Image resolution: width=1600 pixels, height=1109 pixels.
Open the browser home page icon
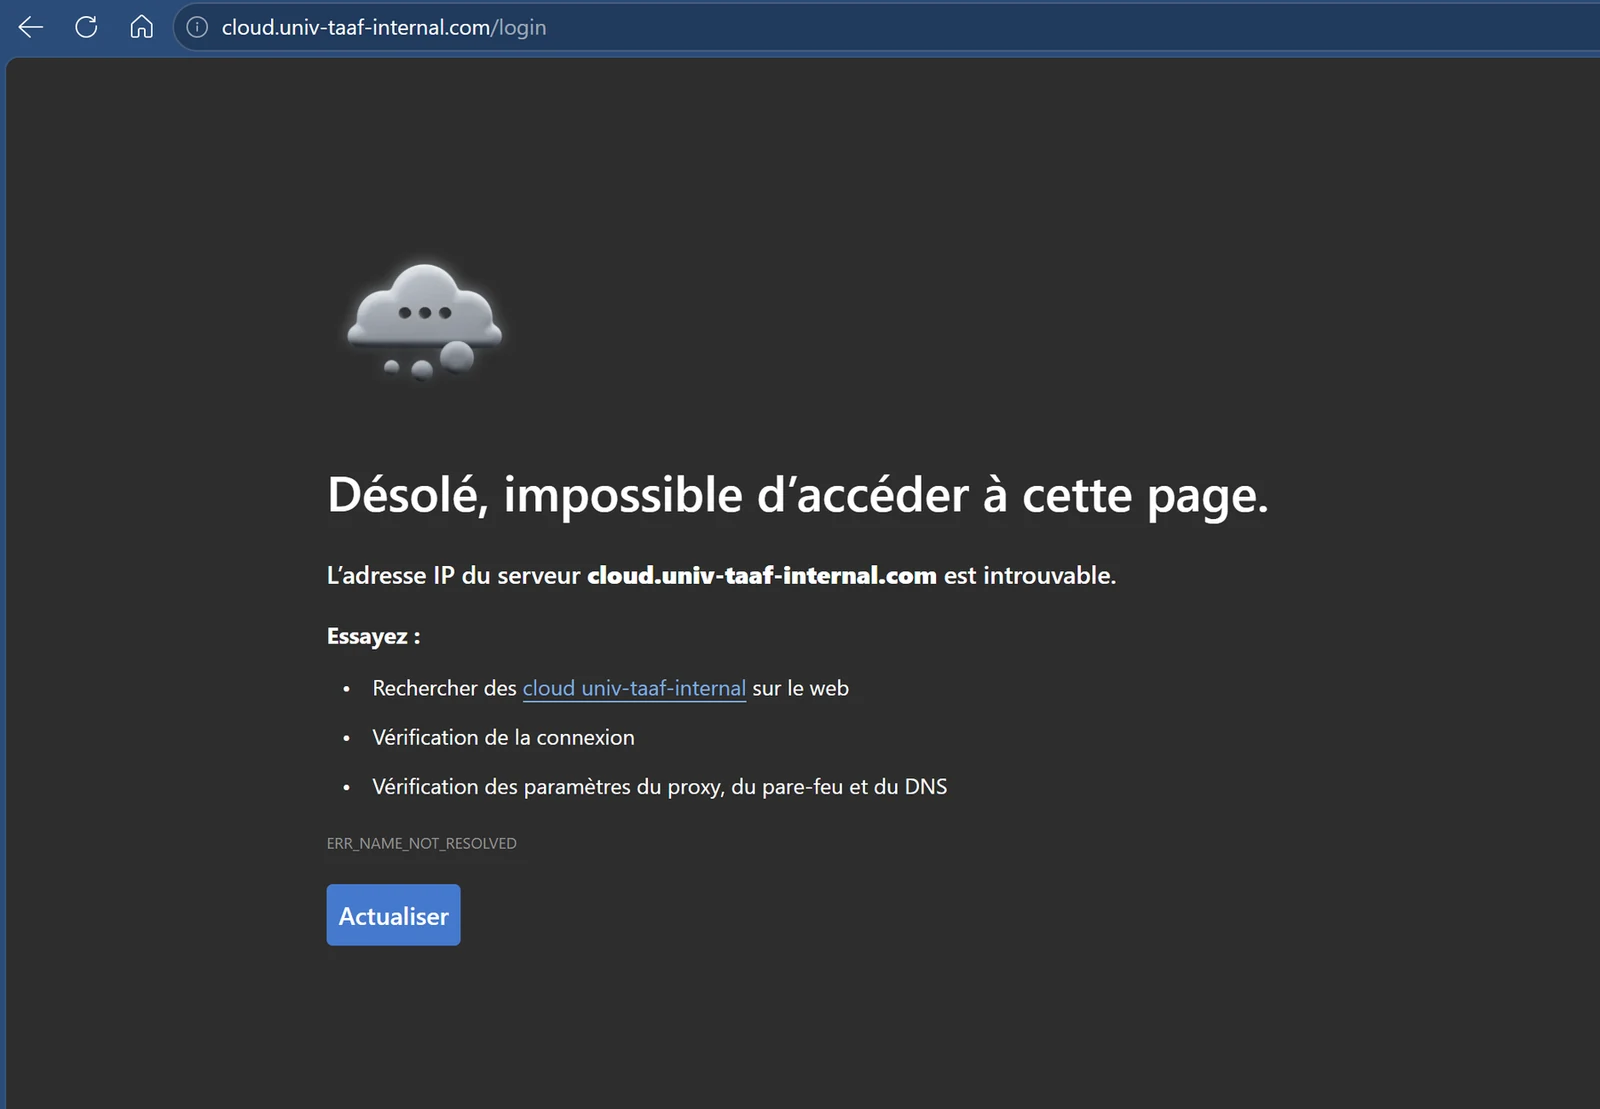tap(142, 27)
